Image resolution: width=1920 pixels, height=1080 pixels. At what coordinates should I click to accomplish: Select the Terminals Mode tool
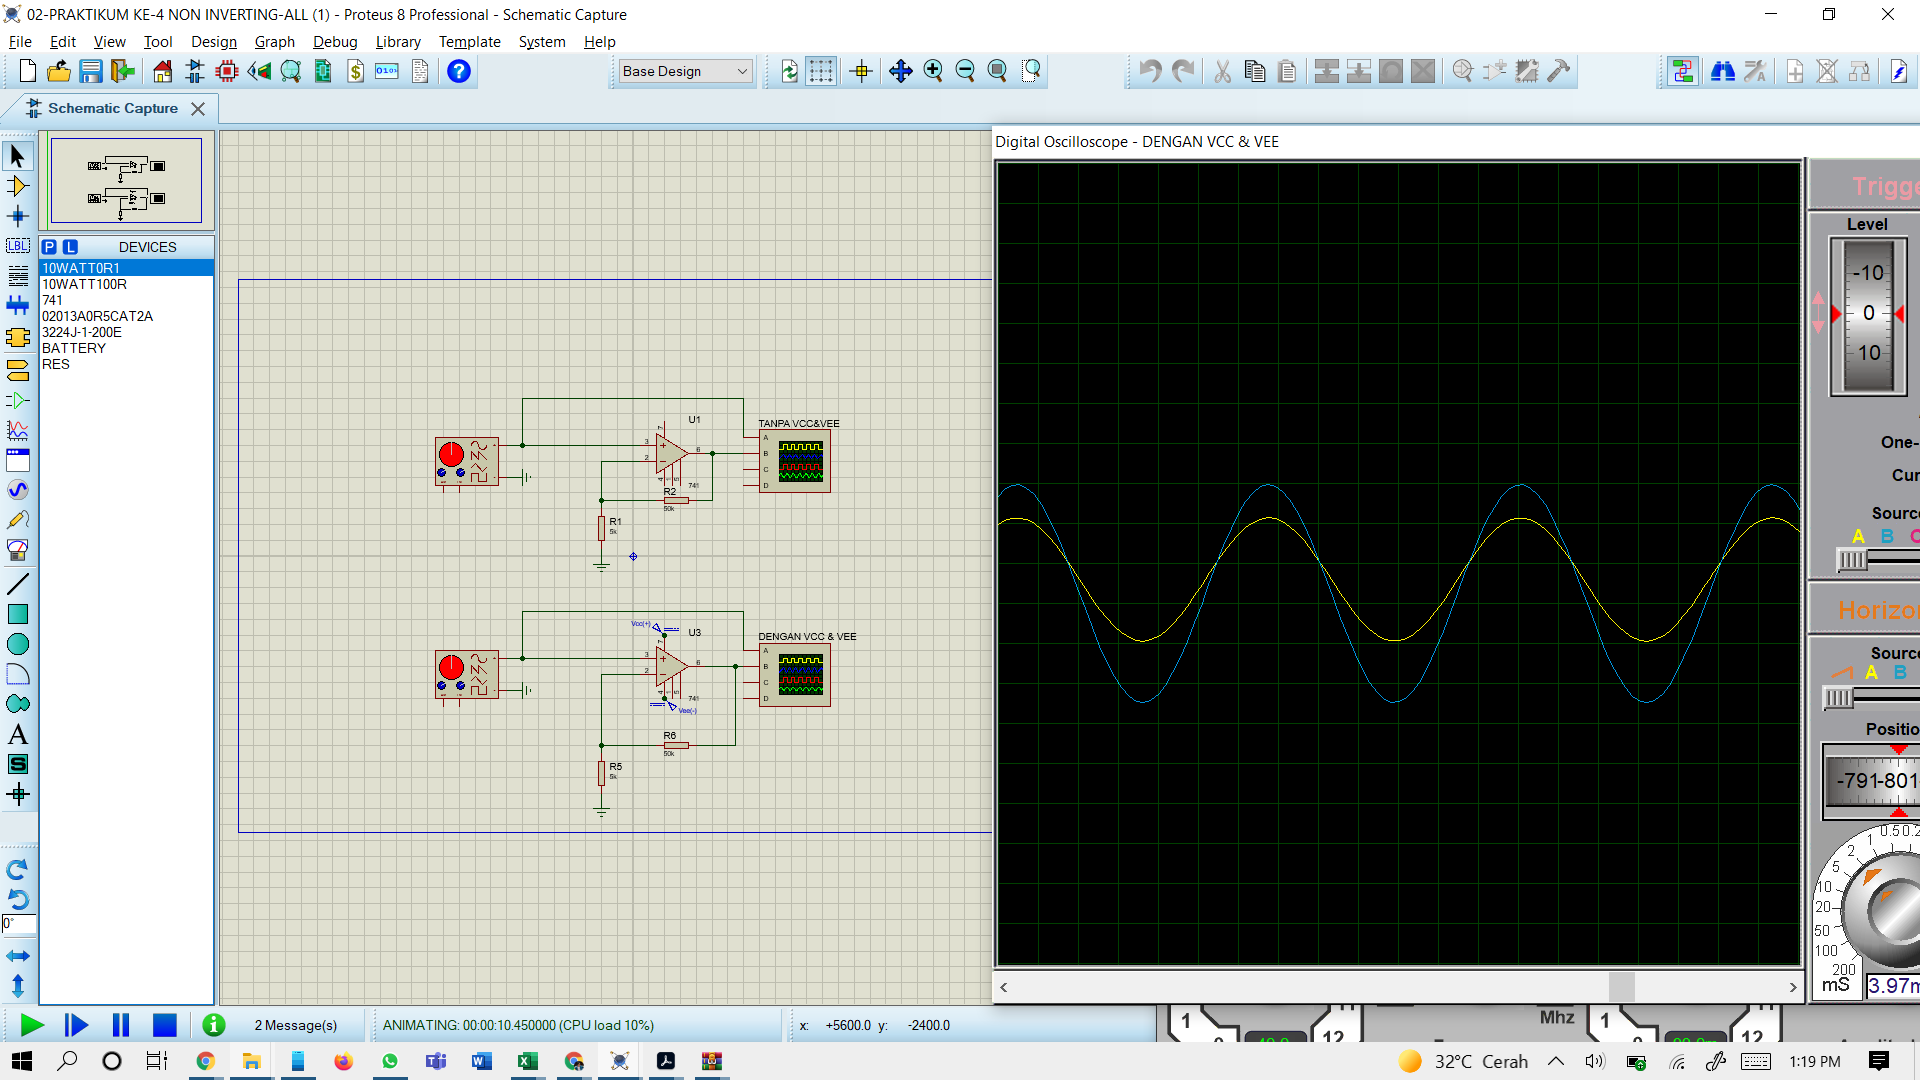click(17, 370)
